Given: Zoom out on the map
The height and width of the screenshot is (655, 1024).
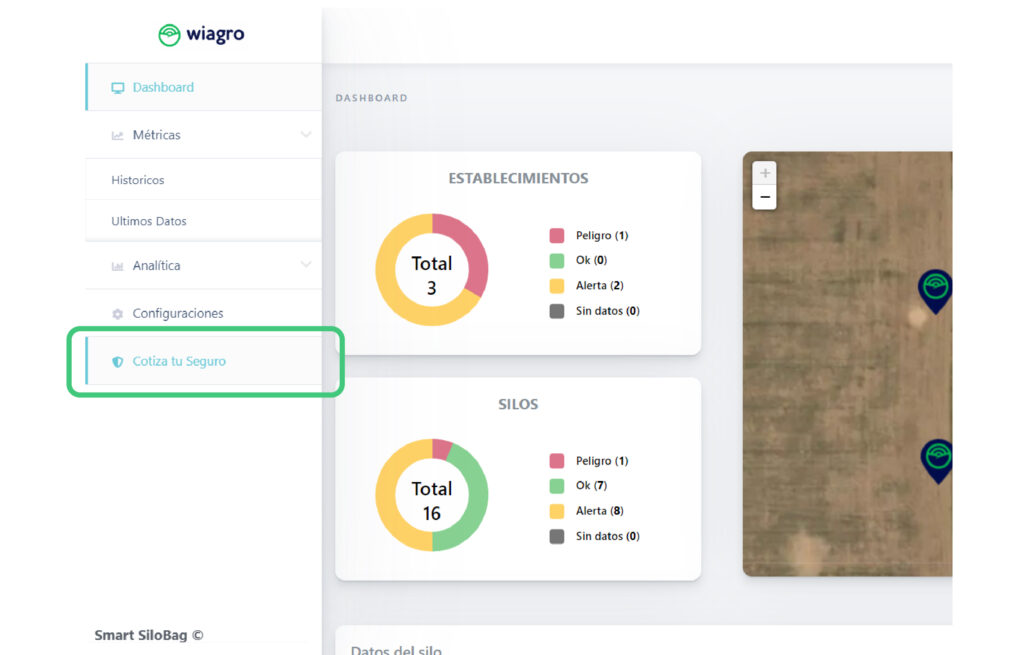Looking at the screenshot, I should (765, 197).
